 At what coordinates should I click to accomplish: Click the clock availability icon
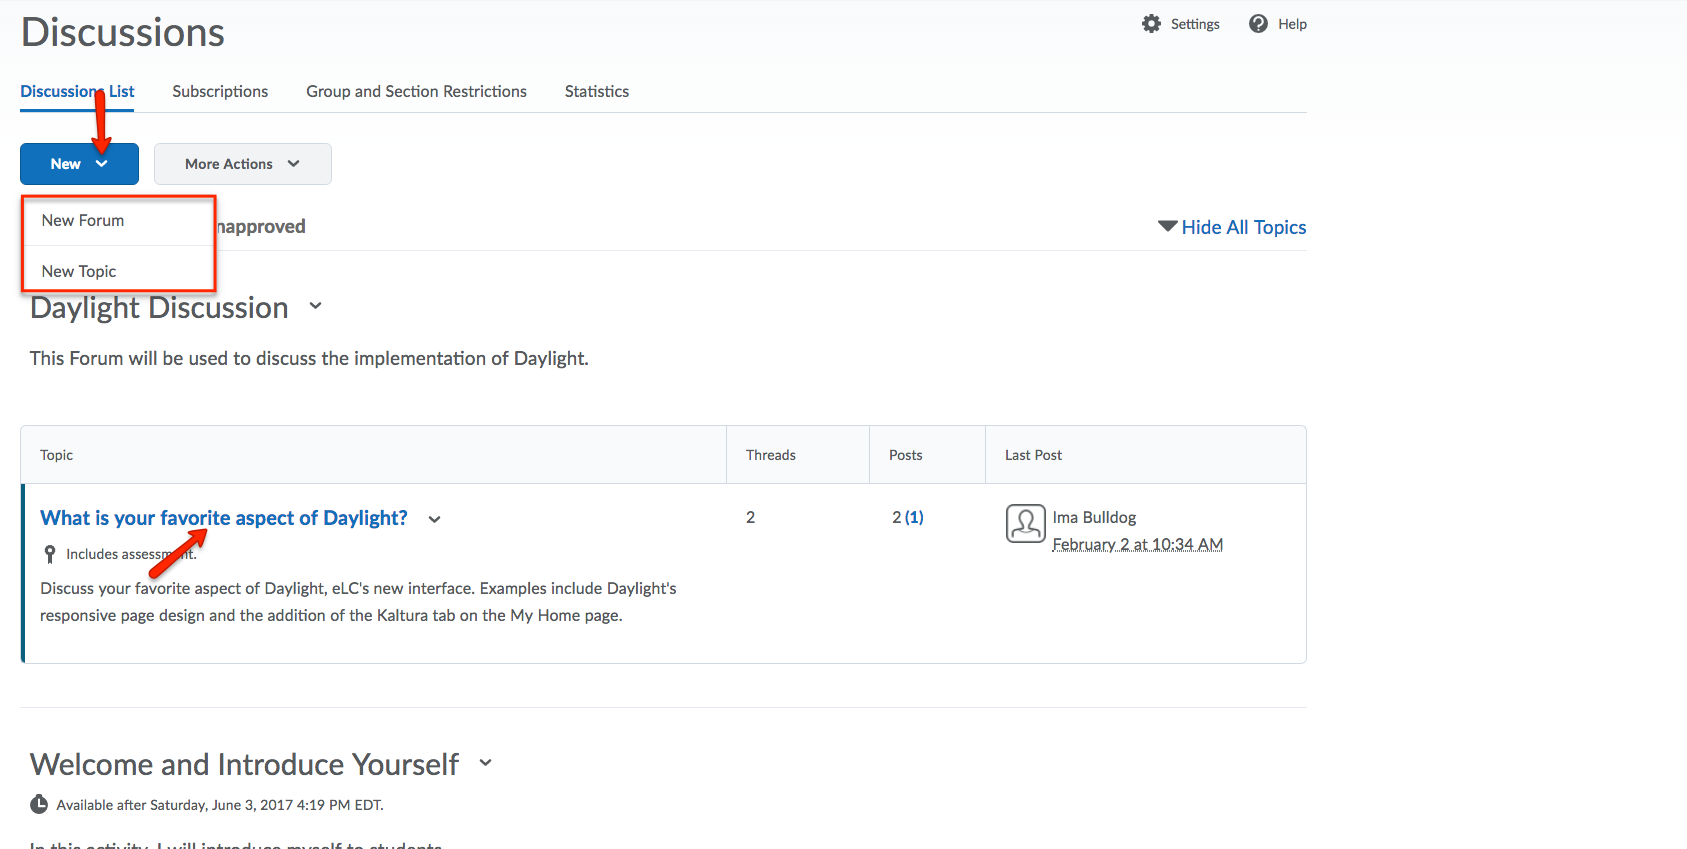(x=39, y=805)
